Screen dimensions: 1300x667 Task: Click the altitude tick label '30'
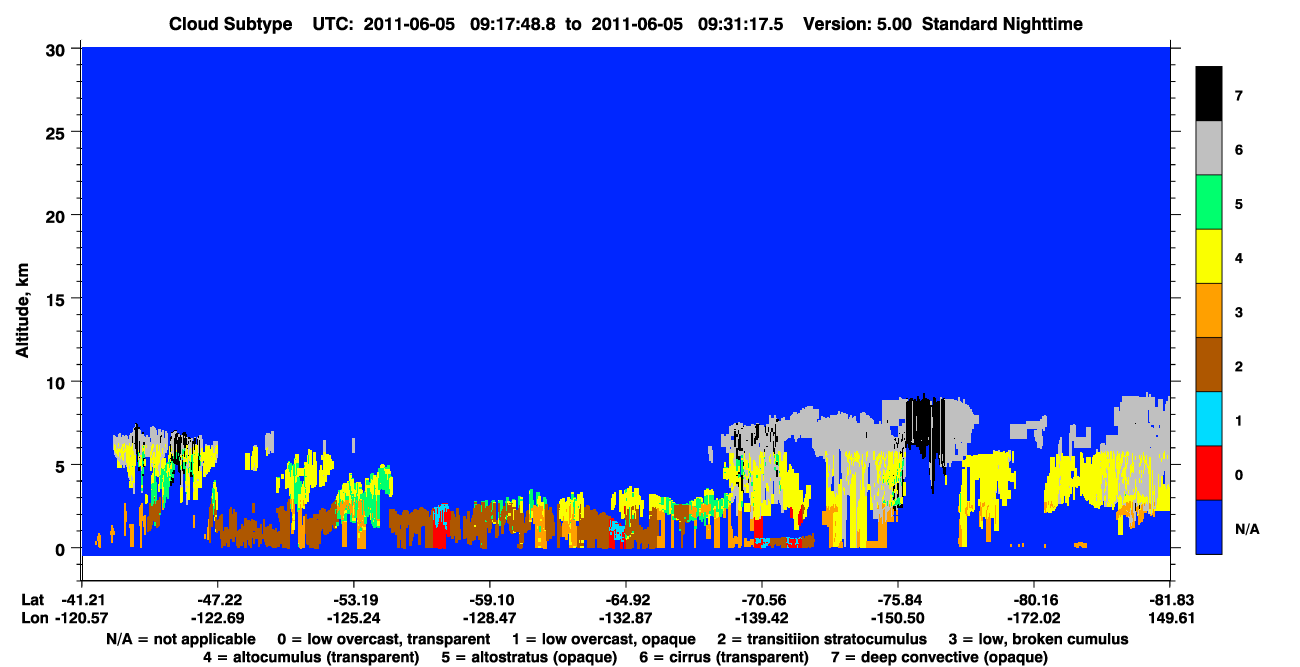58,49
